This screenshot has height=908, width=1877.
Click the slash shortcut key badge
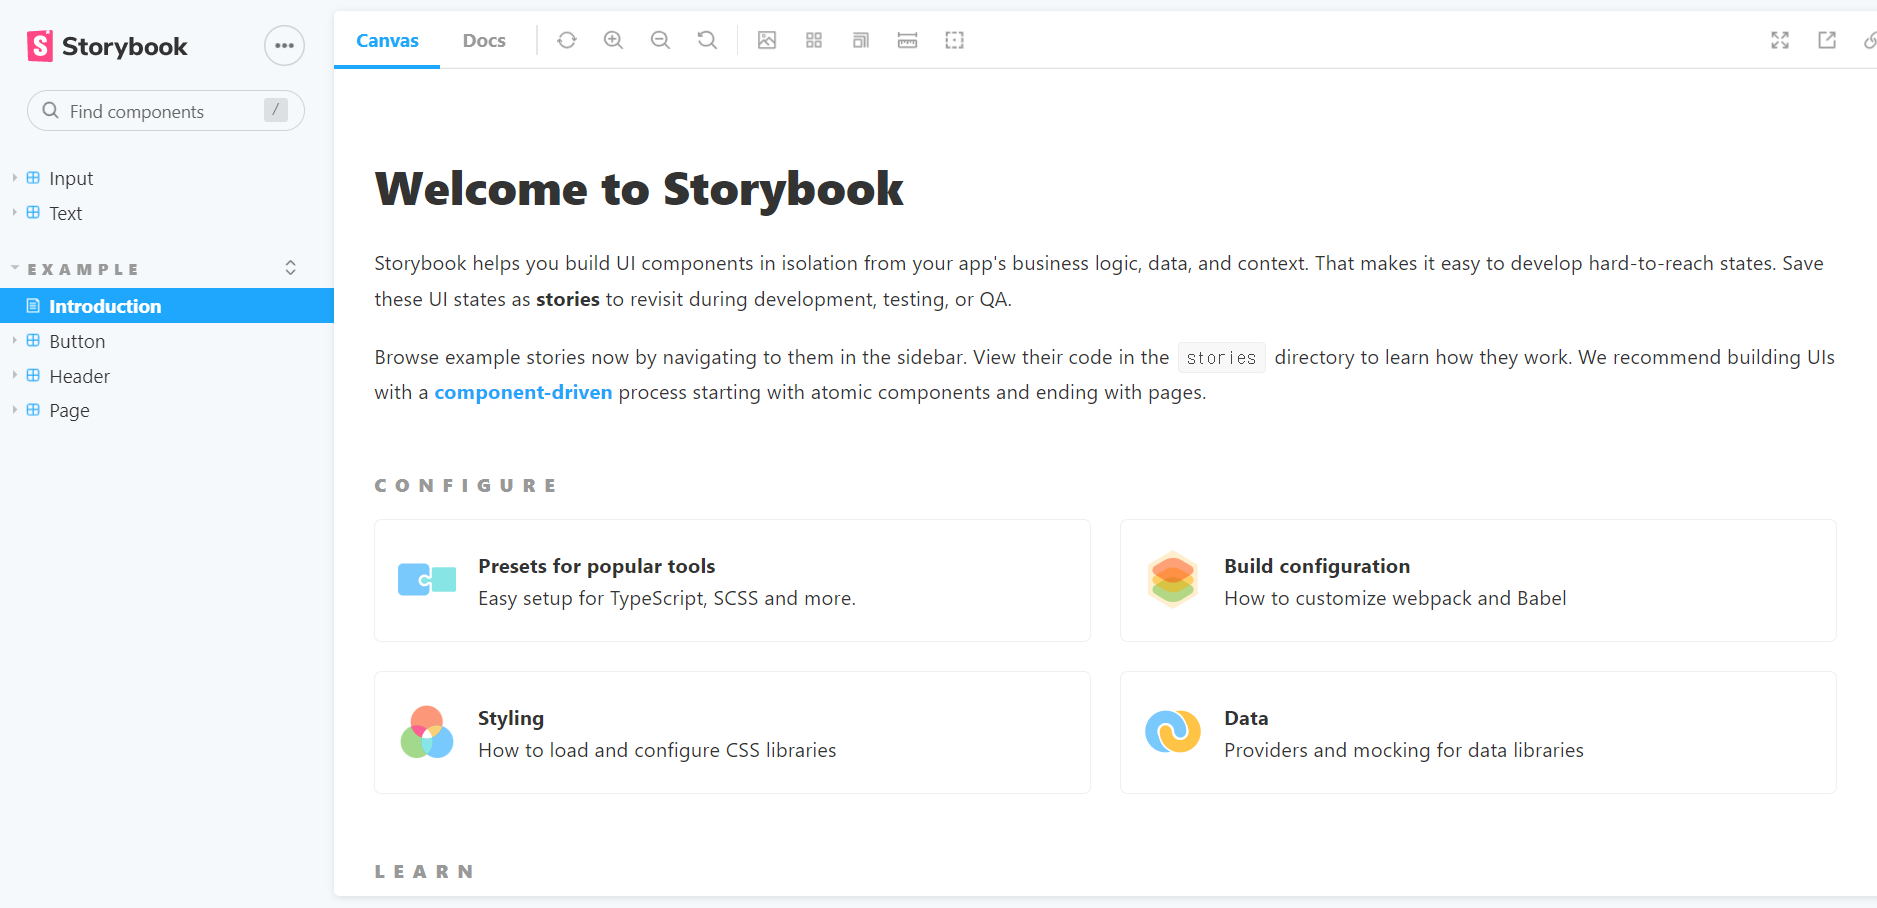(276, 110)
